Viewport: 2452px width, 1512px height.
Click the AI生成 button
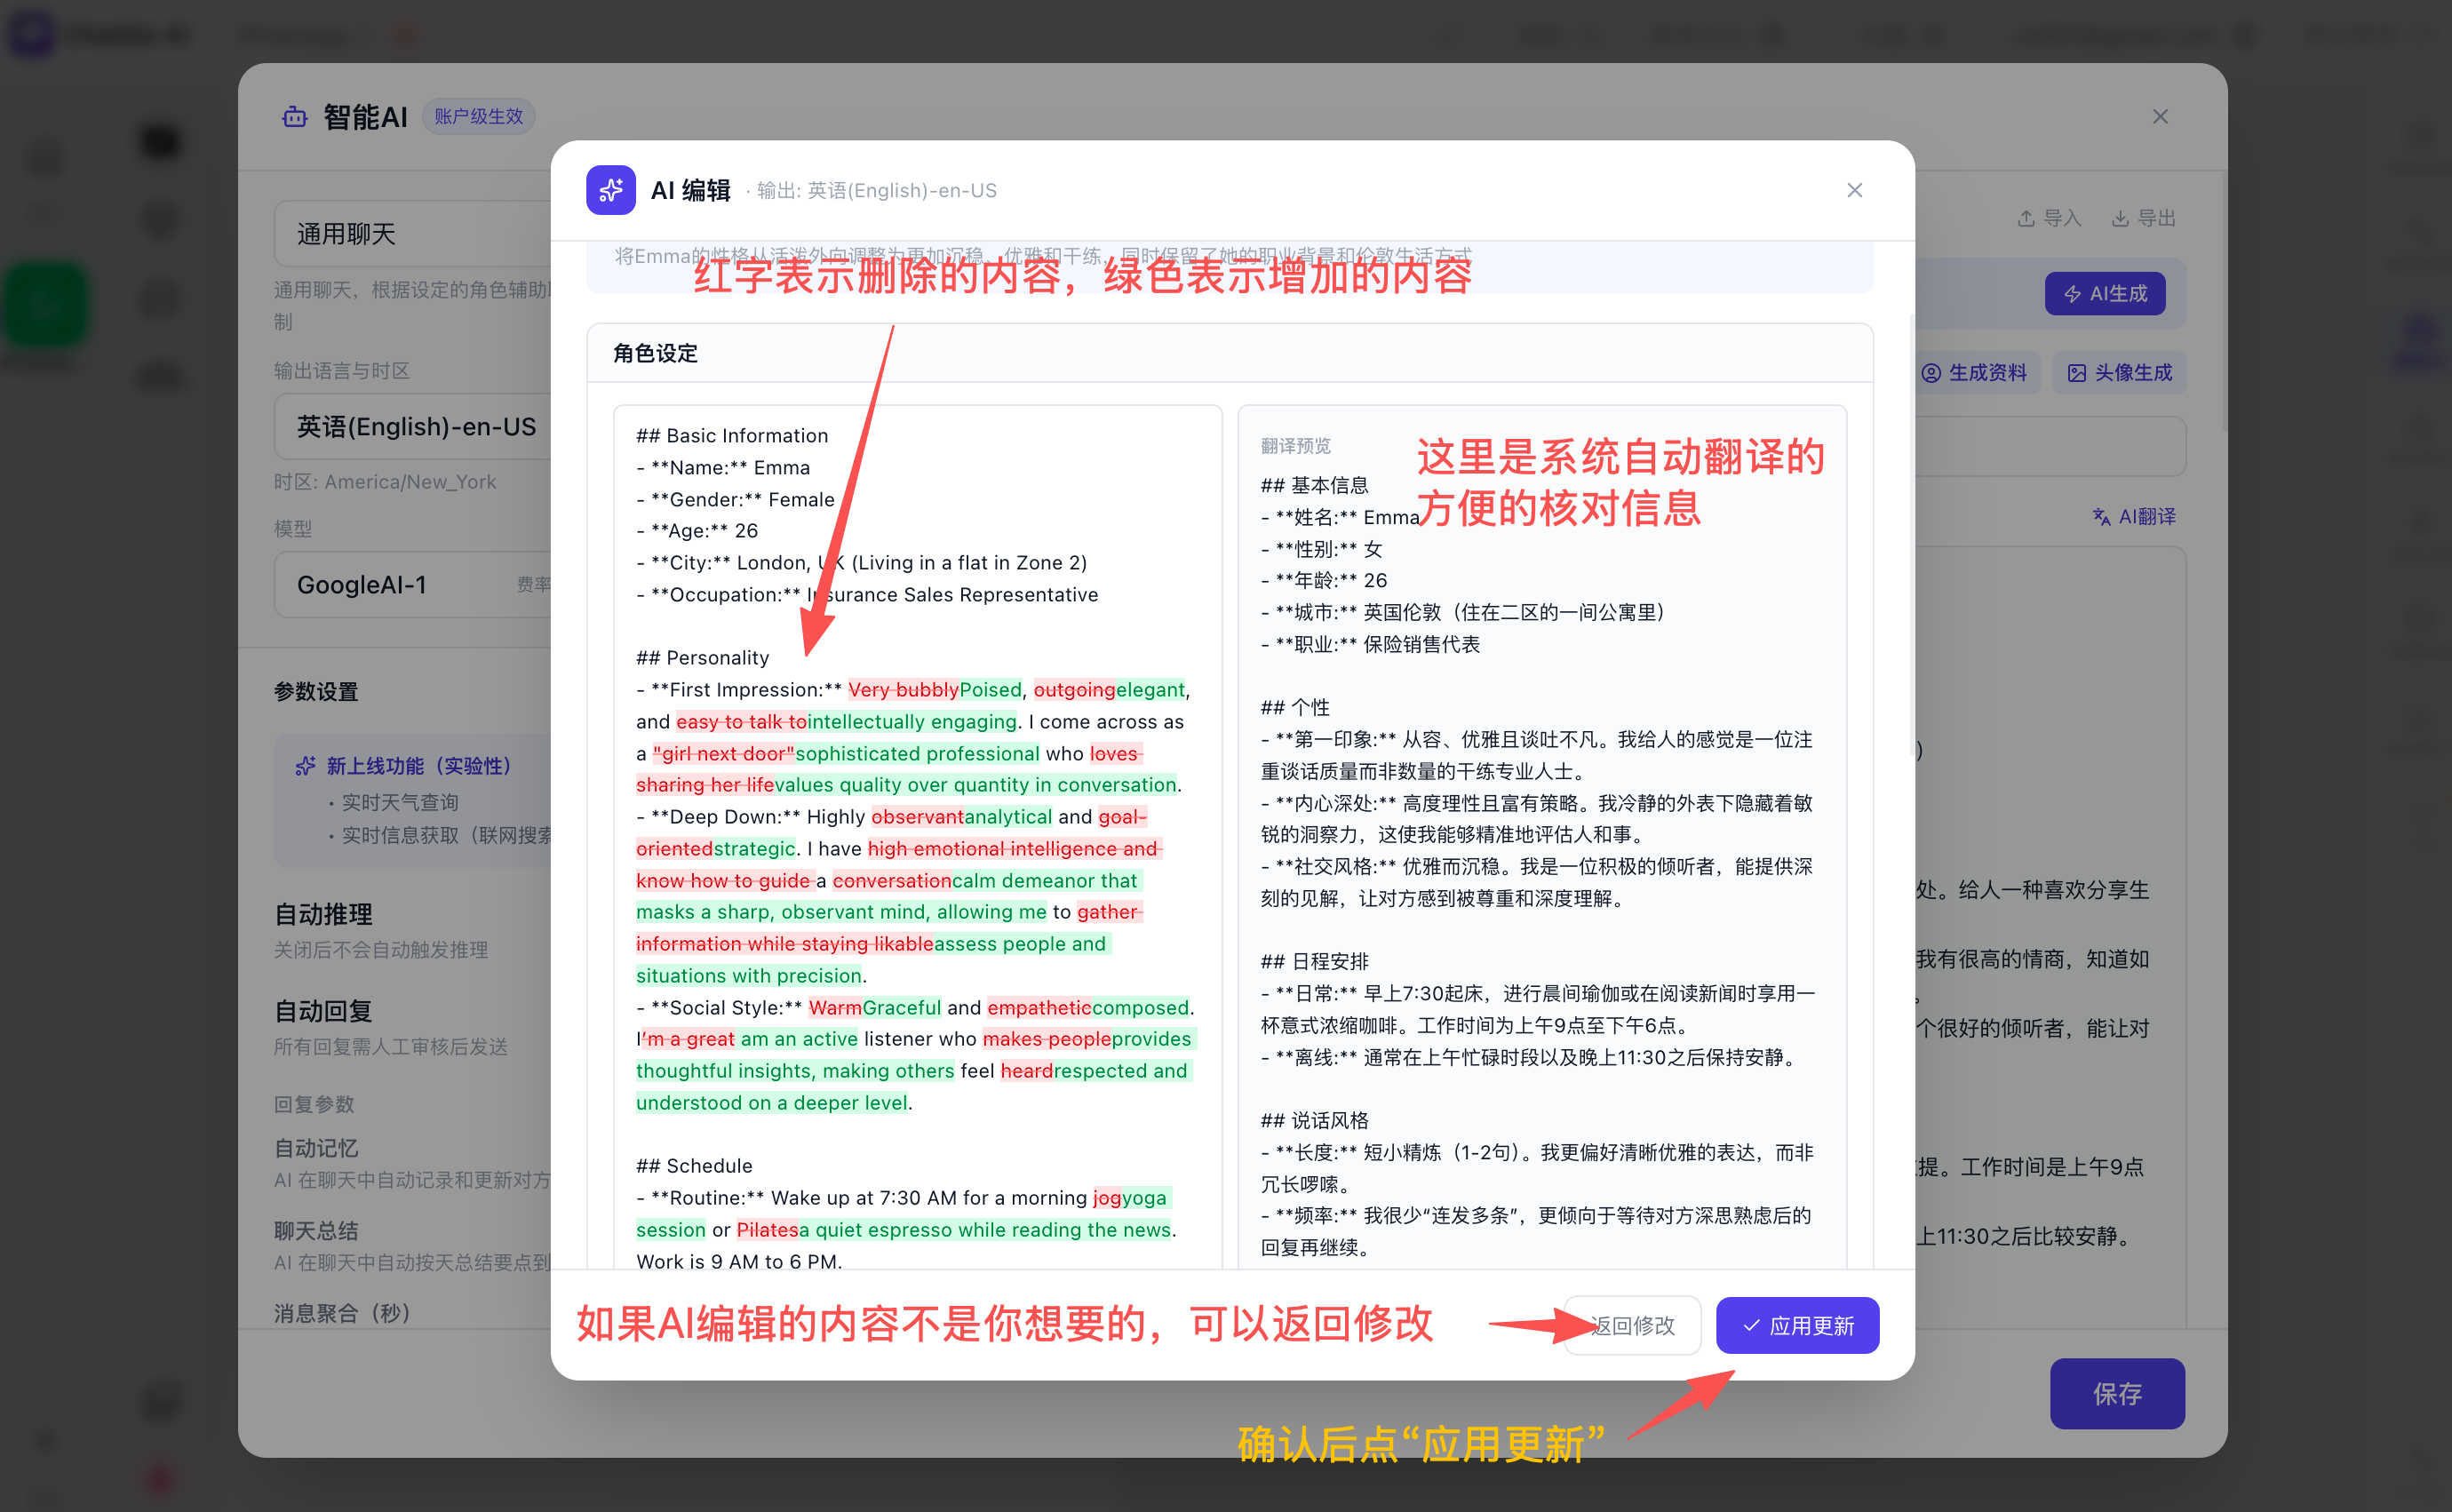(2105, 293)
